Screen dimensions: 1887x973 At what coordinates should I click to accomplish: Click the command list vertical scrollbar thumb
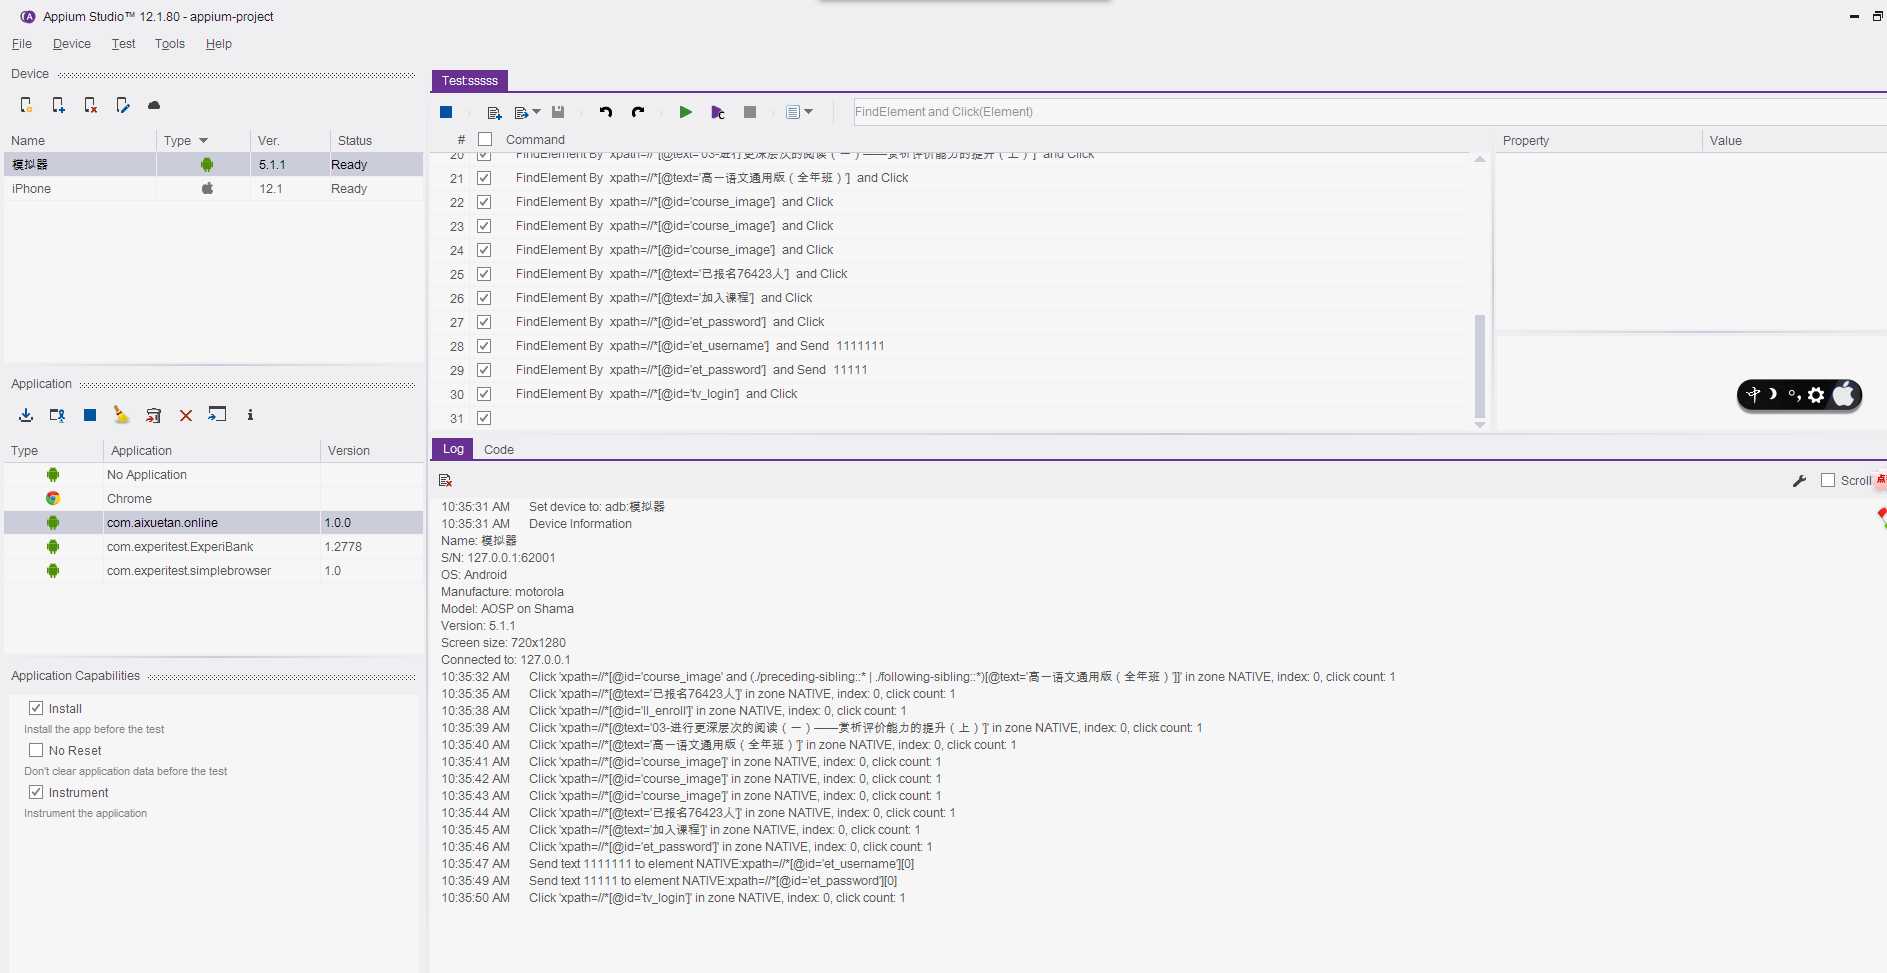click(1480, 365)
